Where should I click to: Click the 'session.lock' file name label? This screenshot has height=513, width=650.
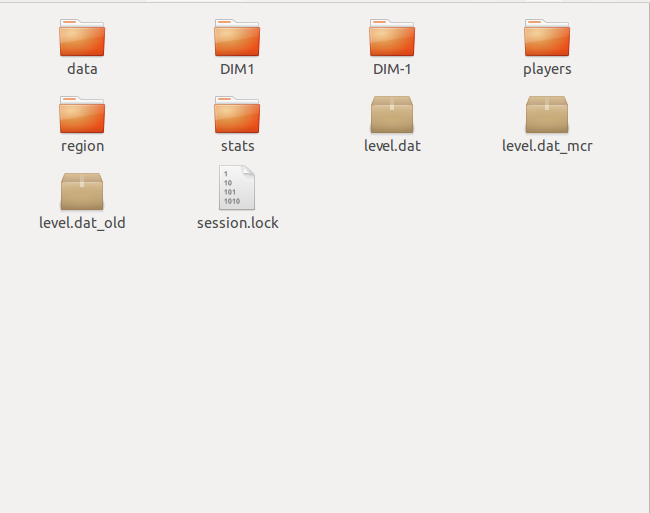[x=237, y=223]
